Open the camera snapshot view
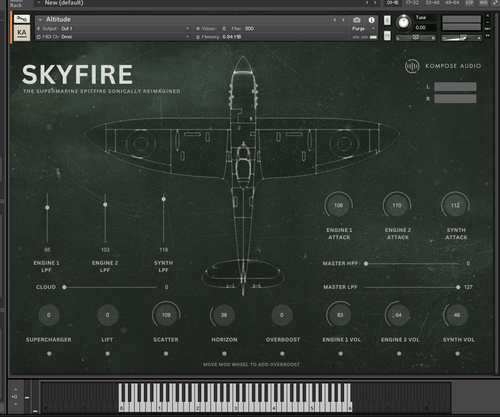Screen dimensions: 500x417 [357, 20]
